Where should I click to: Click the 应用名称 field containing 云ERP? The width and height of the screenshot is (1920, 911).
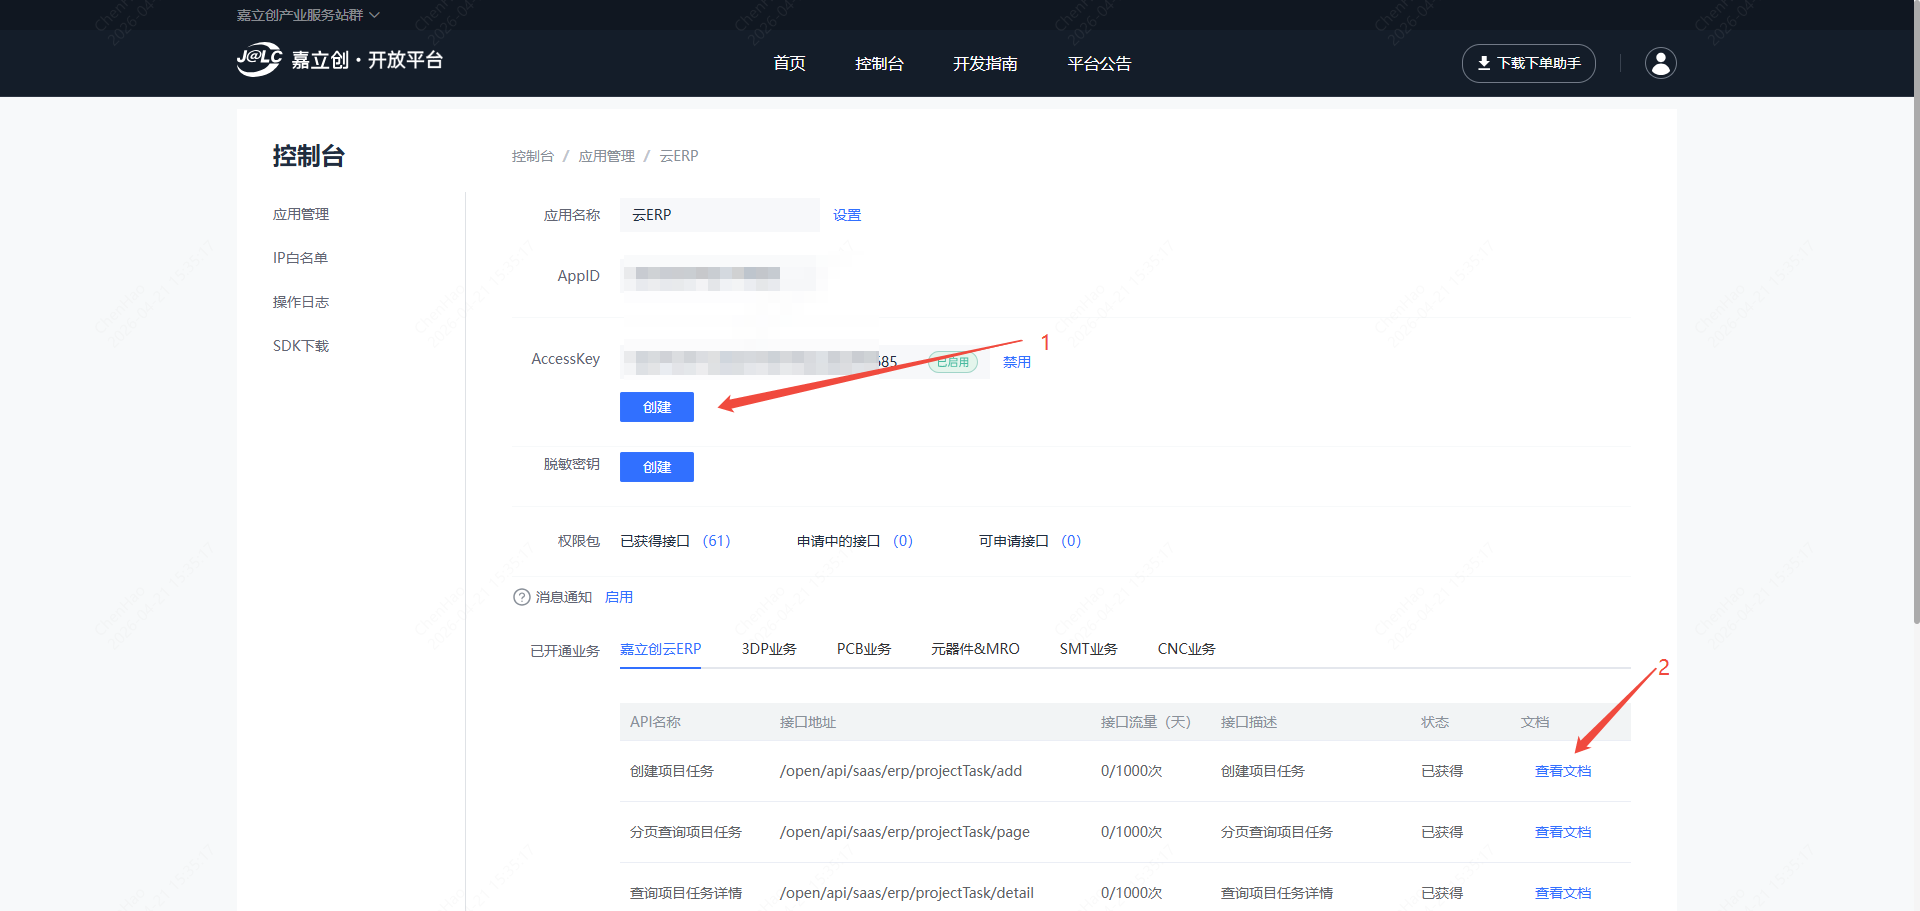tap(719, 215)
